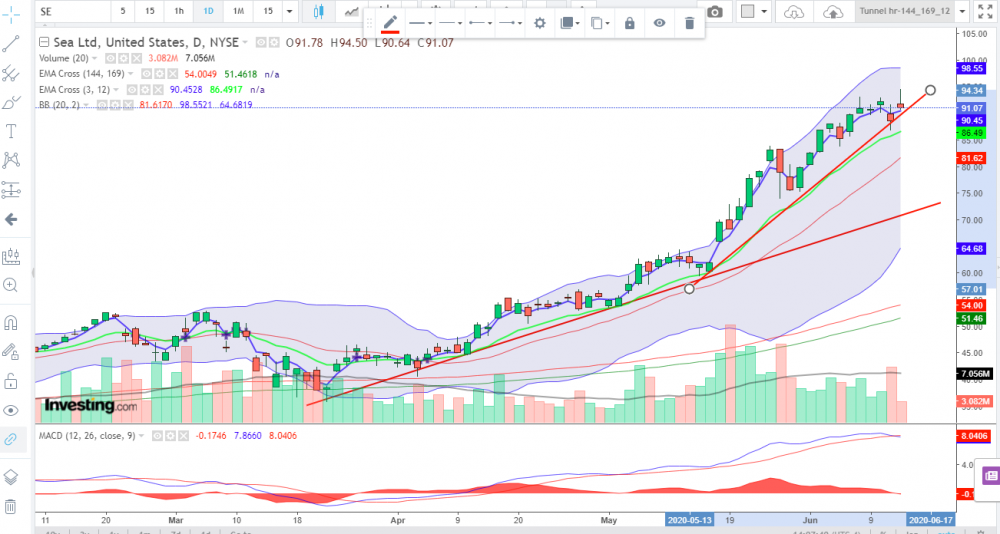The image size is (1000, 534).
Task: Select the 1M timeframe tab
Action: (238, 12)
